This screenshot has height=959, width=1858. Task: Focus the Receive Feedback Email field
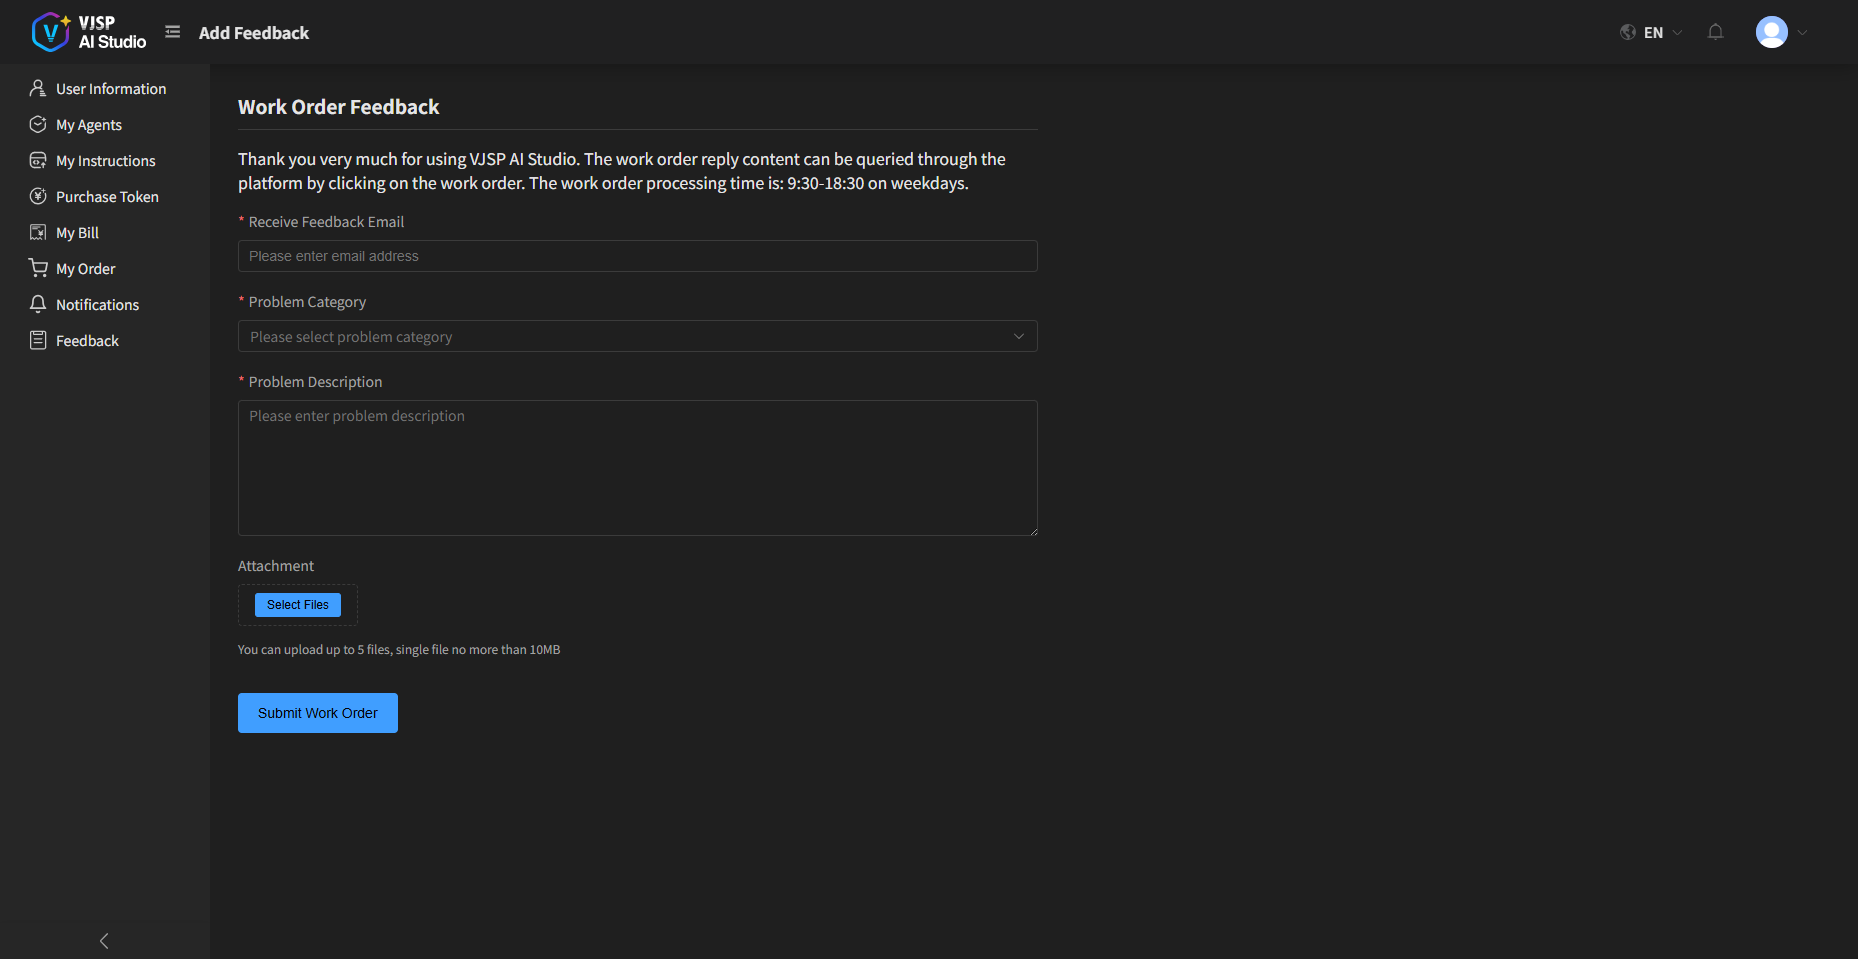pyautogui.click(x=637, y=256)
